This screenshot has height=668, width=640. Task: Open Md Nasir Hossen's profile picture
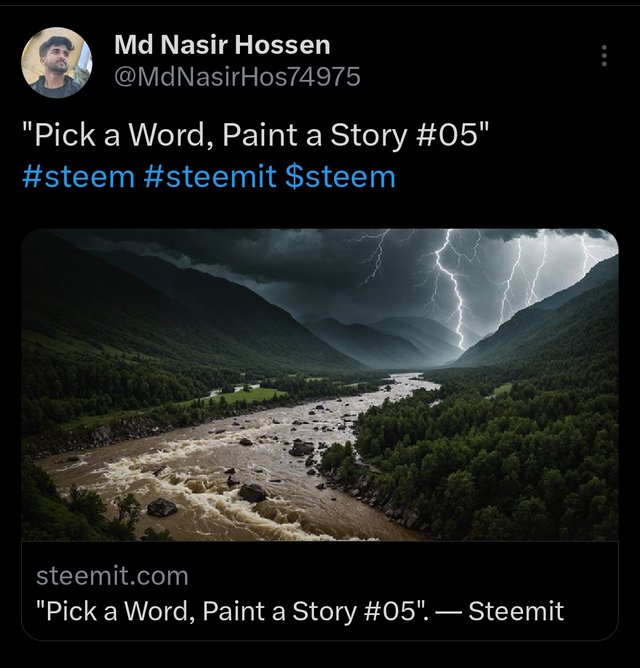57,63
